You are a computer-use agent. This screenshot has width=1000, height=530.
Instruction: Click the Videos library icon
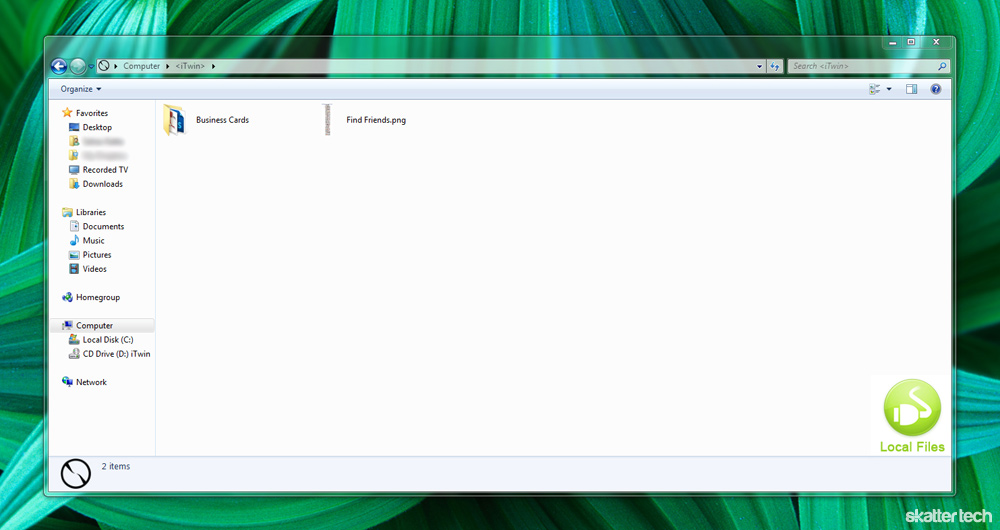click(74, 269)
